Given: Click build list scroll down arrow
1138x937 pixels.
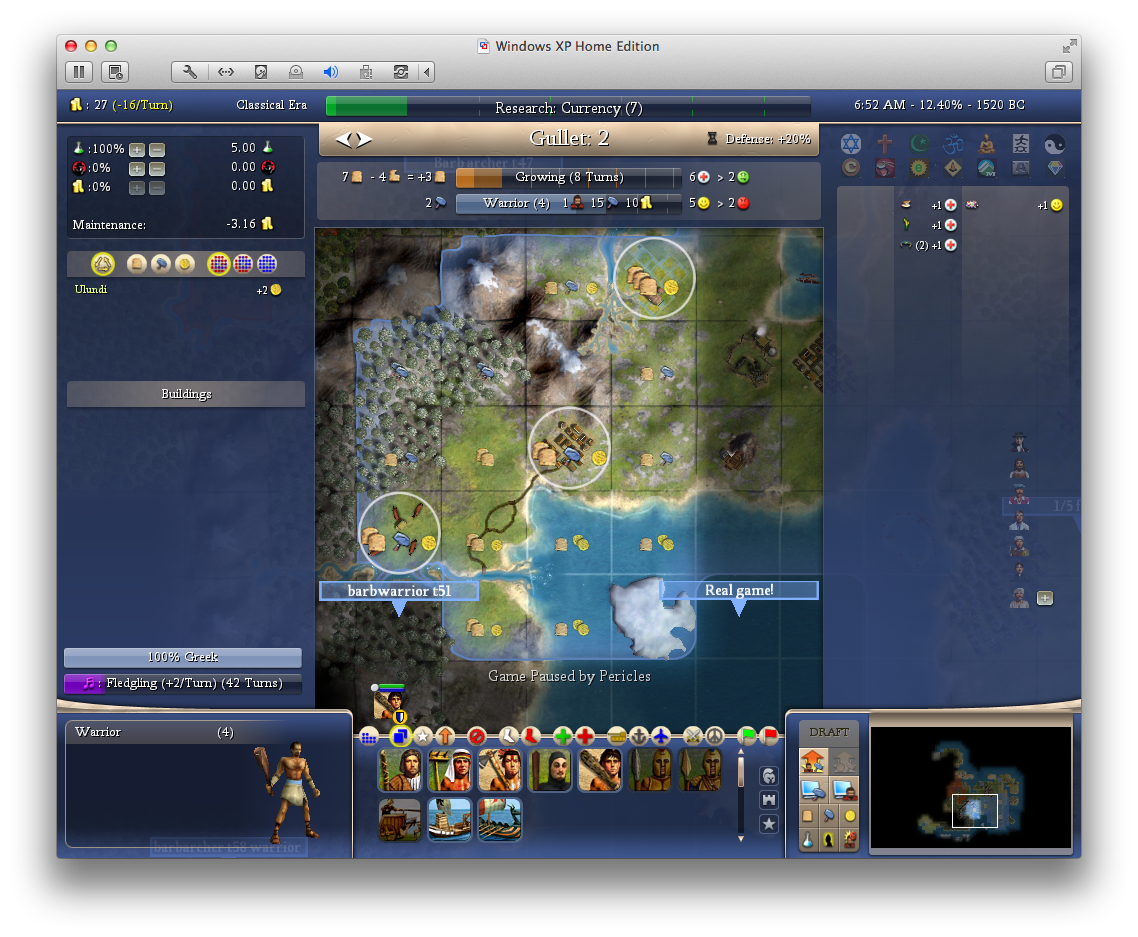Looking at the screenshot, I should point(740,838).
